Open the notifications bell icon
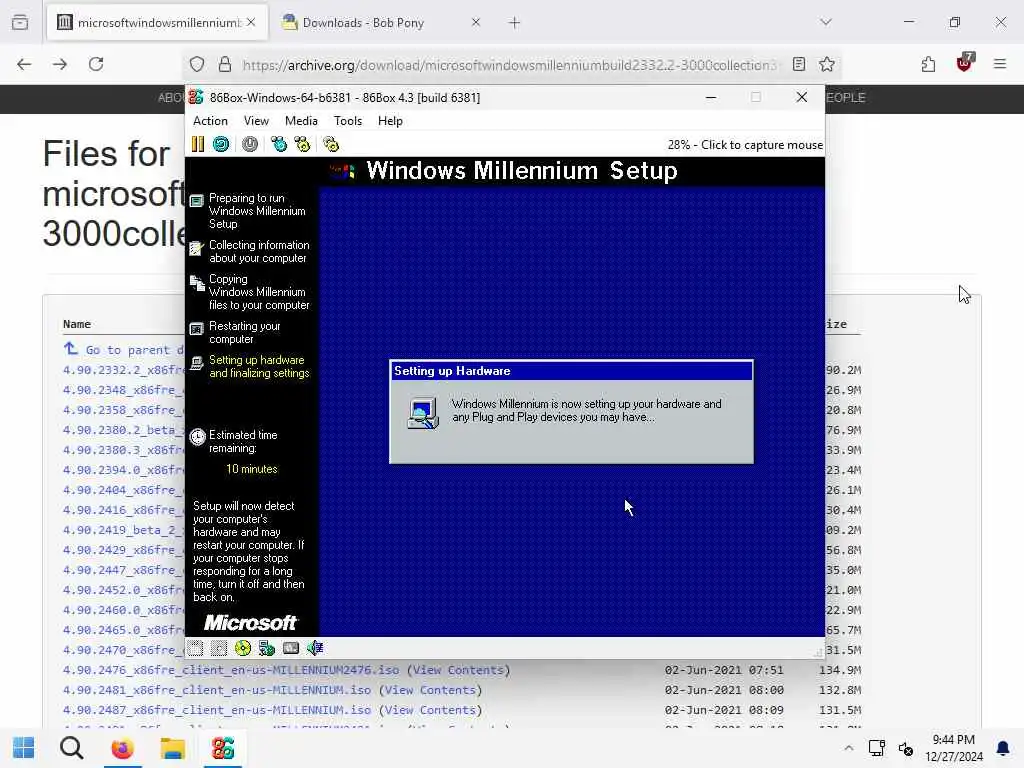The width and height of the screenshot is (1024, 768). [x=1003, y=748]
